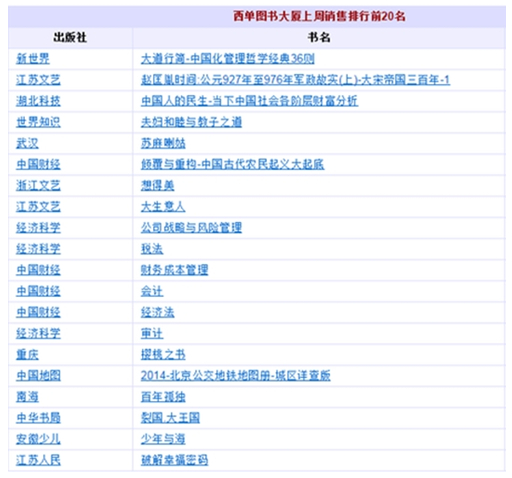Click 中国财经 publisher beside 倾覆与重构 book
Screen dimensions: 512x478
point(38,164)
